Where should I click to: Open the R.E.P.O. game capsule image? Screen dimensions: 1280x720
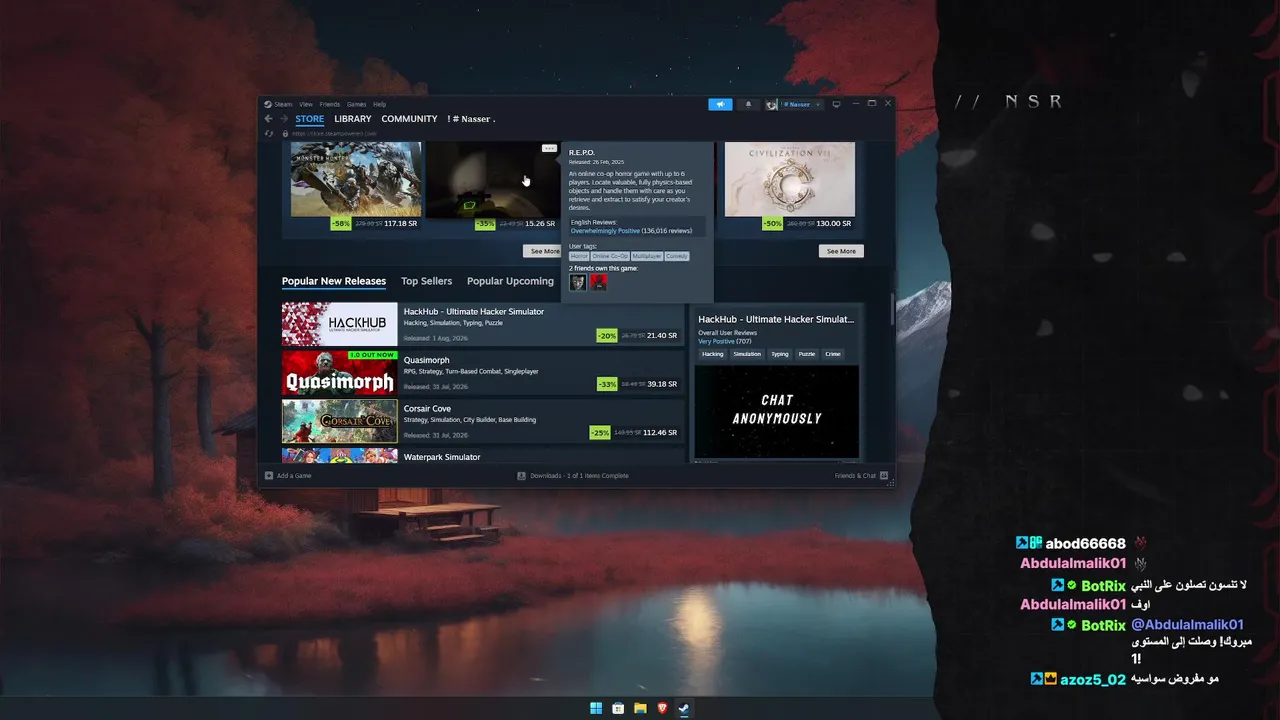pos(492,179)
